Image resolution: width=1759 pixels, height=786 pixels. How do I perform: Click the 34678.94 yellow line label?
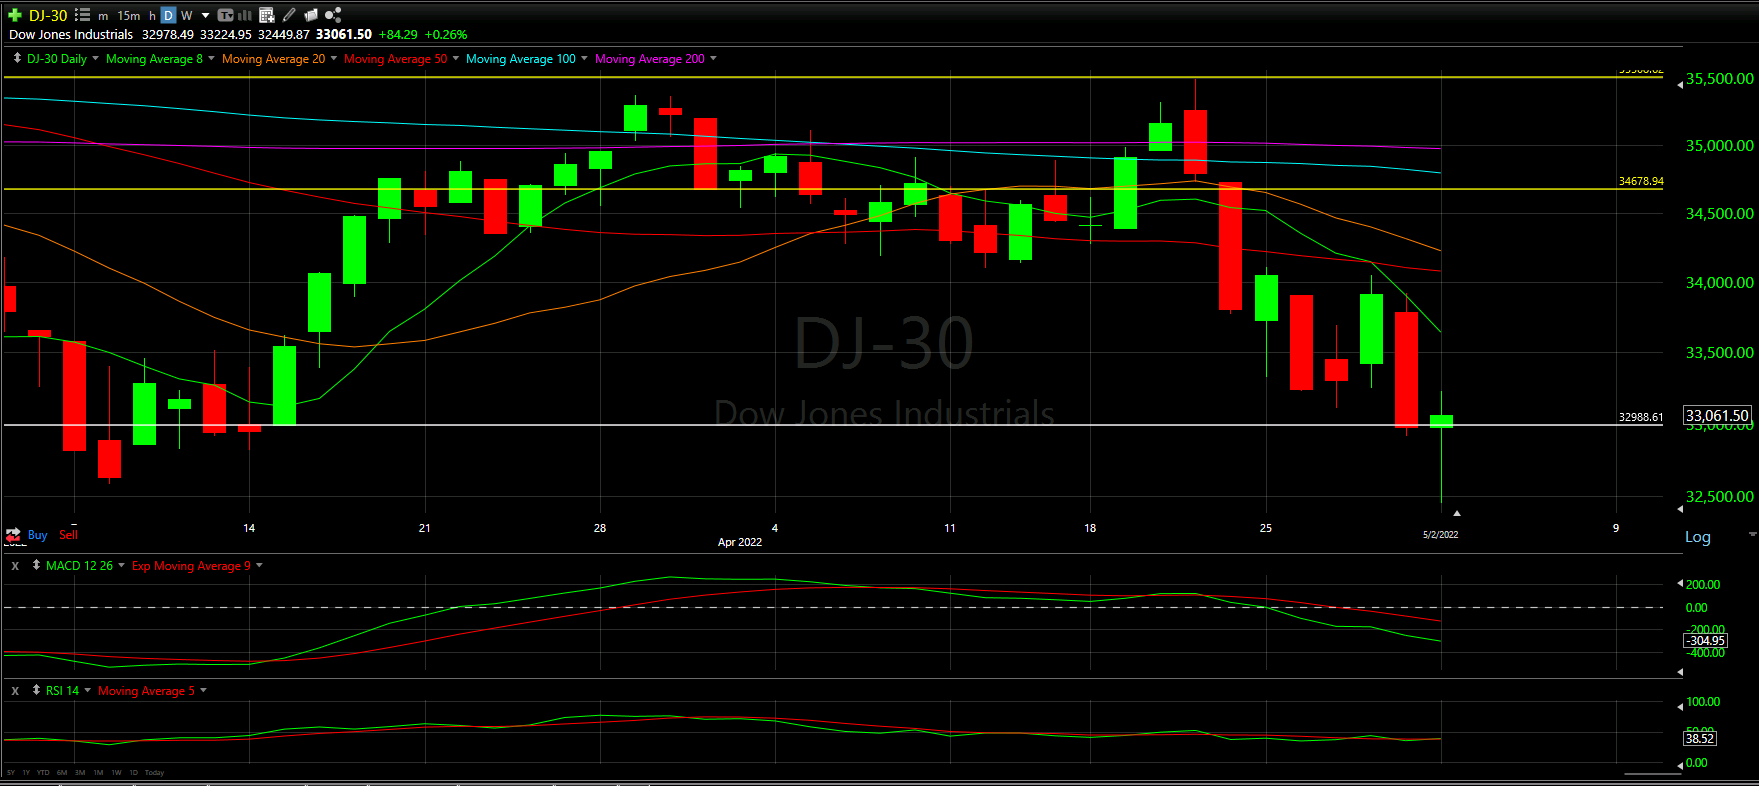click(x=1641, y=182)
